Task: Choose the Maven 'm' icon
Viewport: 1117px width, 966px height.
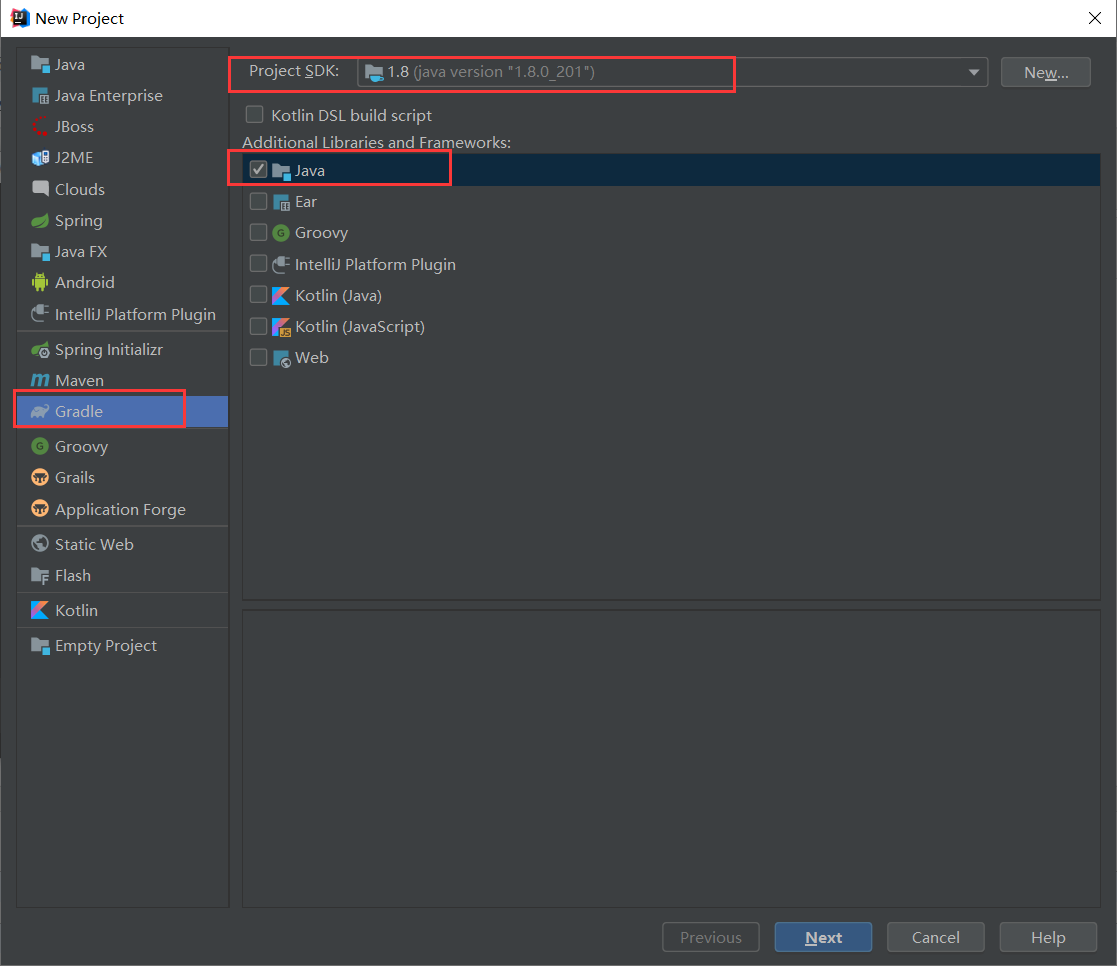Action: click(40, 380)
